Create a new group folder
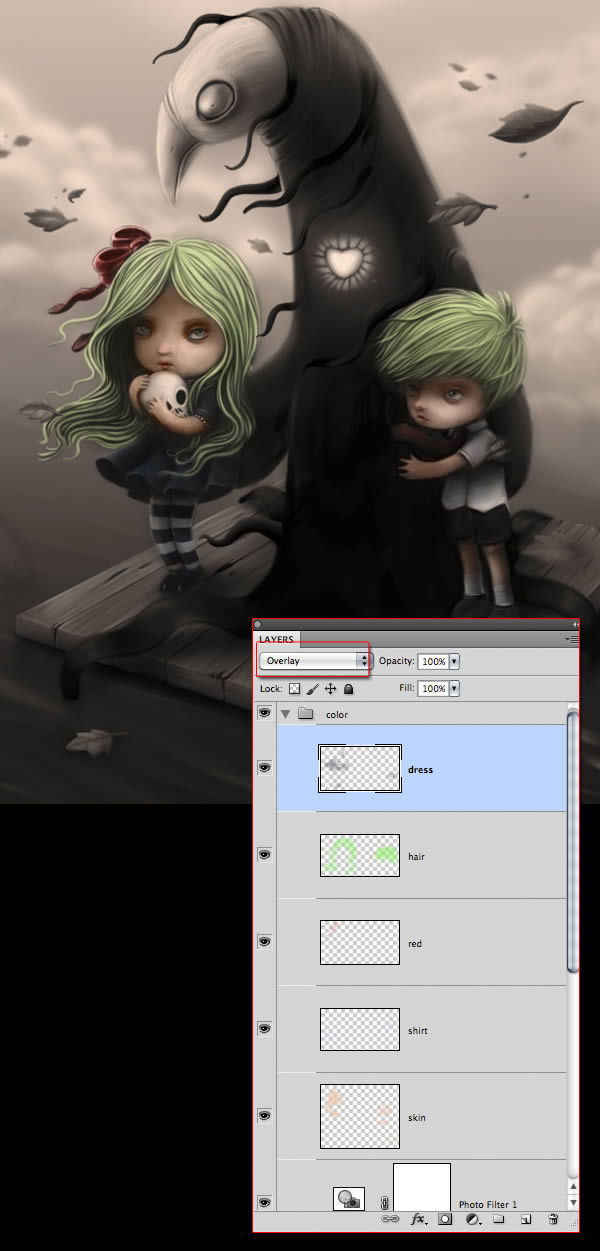 498,1219
